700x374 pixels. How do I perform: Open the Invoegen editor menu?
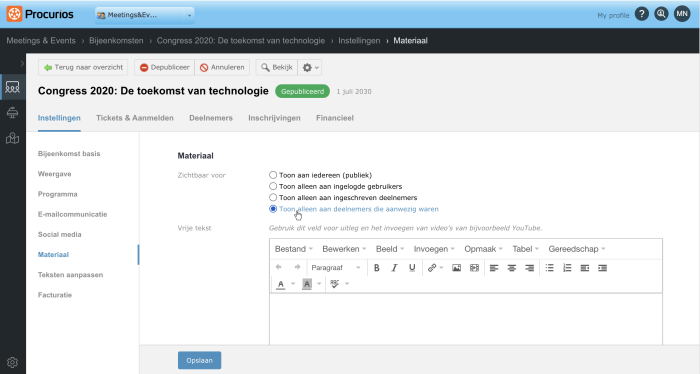pos(434,249)
